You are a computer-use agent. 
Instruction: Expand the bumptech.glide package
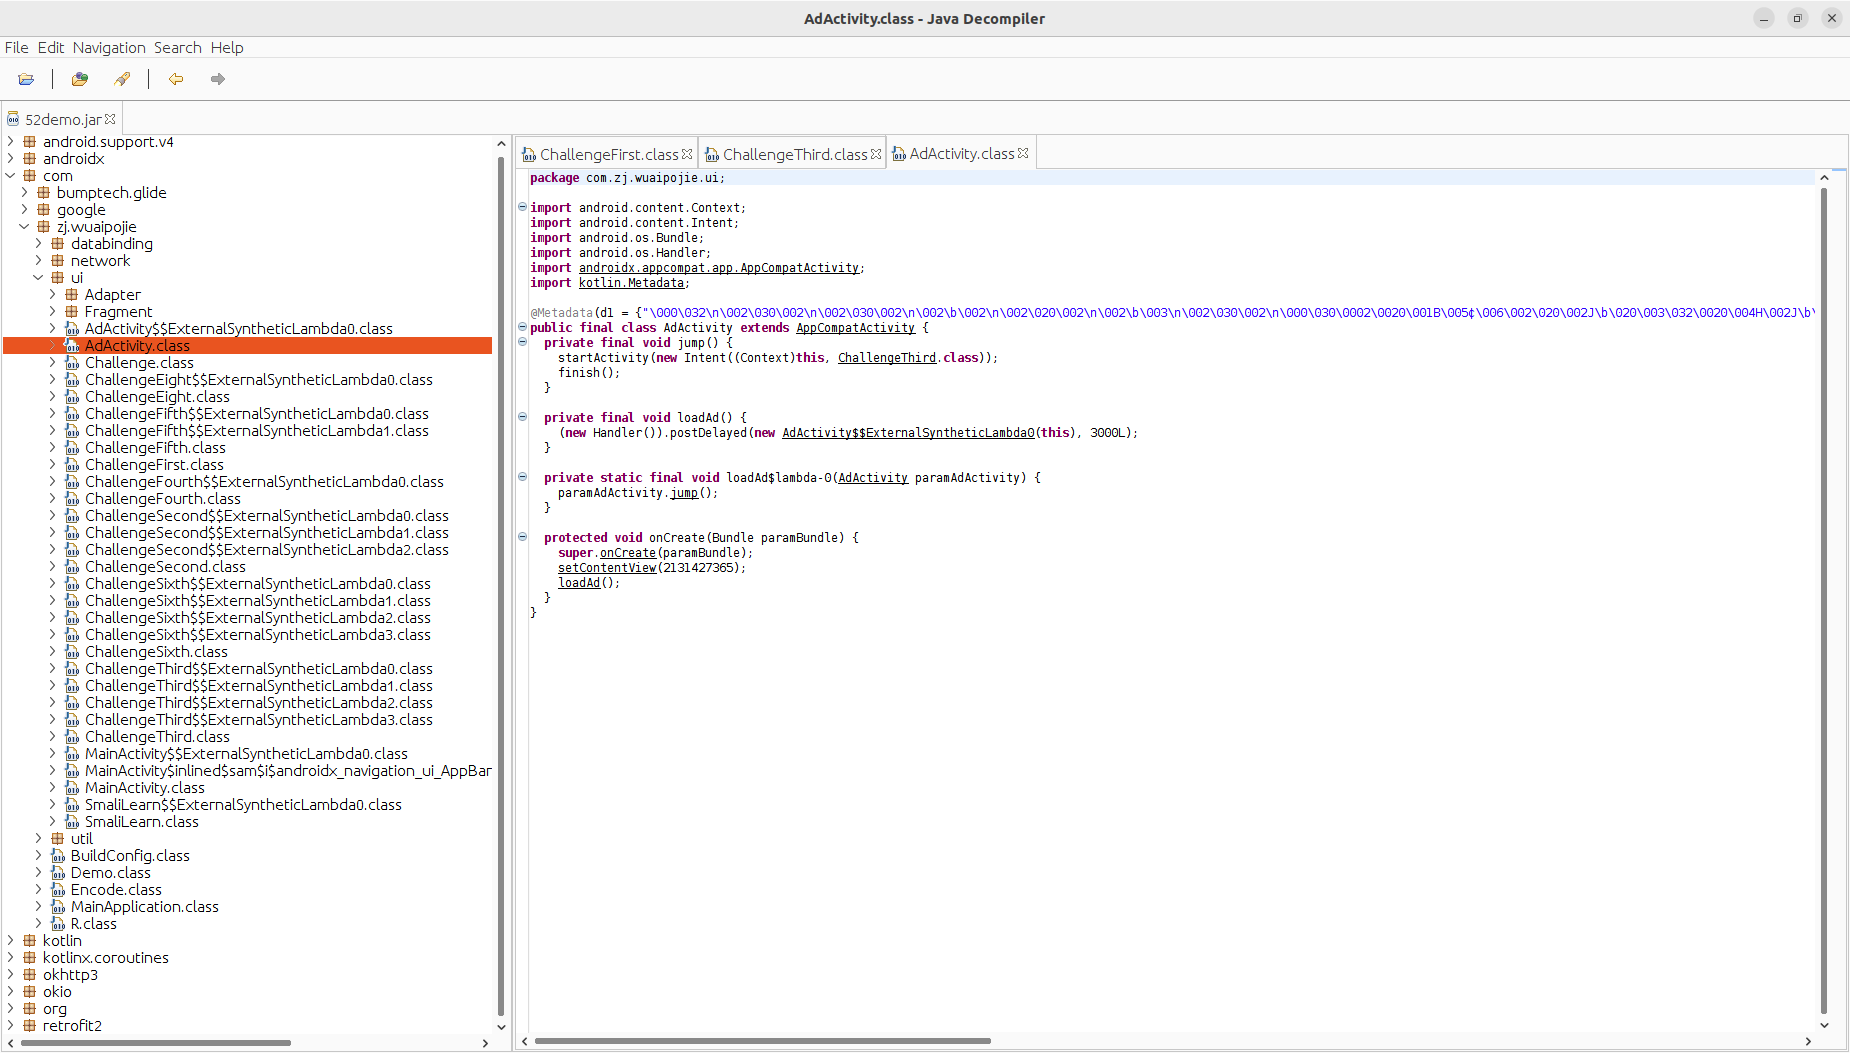(x=25, y=193)
